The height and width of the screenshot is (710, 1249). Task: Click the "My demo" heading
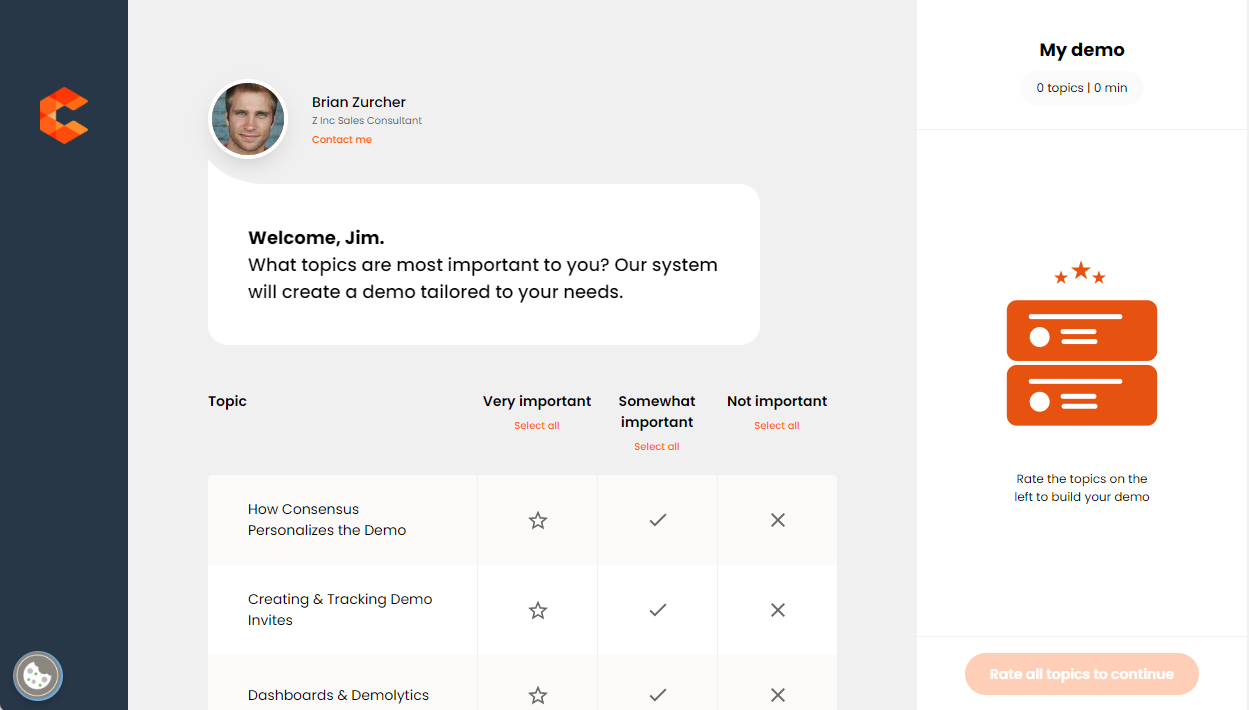(x=1082, y=49)
